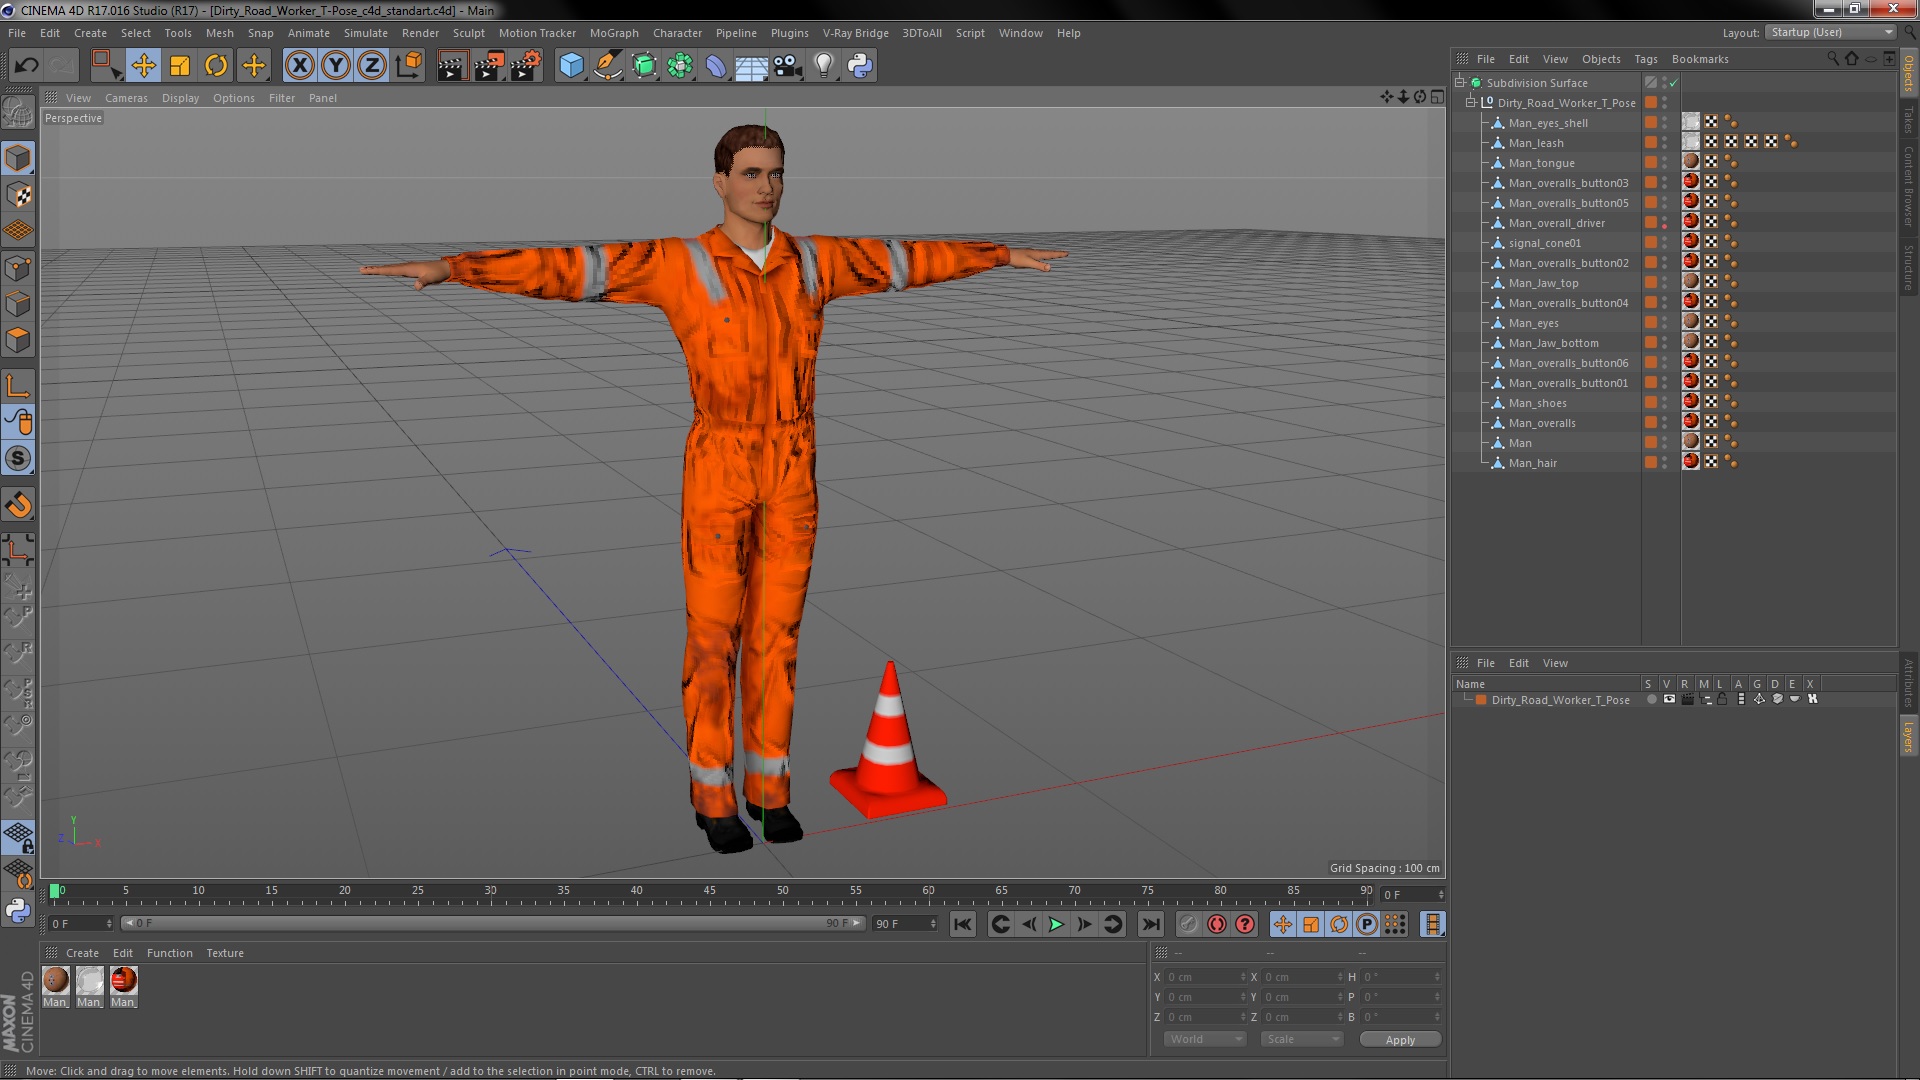The height and width of the screenshot is (1080, 1920).
Task: Click the Subdivision Surface generator icon
Action: [x=644, y=66]
